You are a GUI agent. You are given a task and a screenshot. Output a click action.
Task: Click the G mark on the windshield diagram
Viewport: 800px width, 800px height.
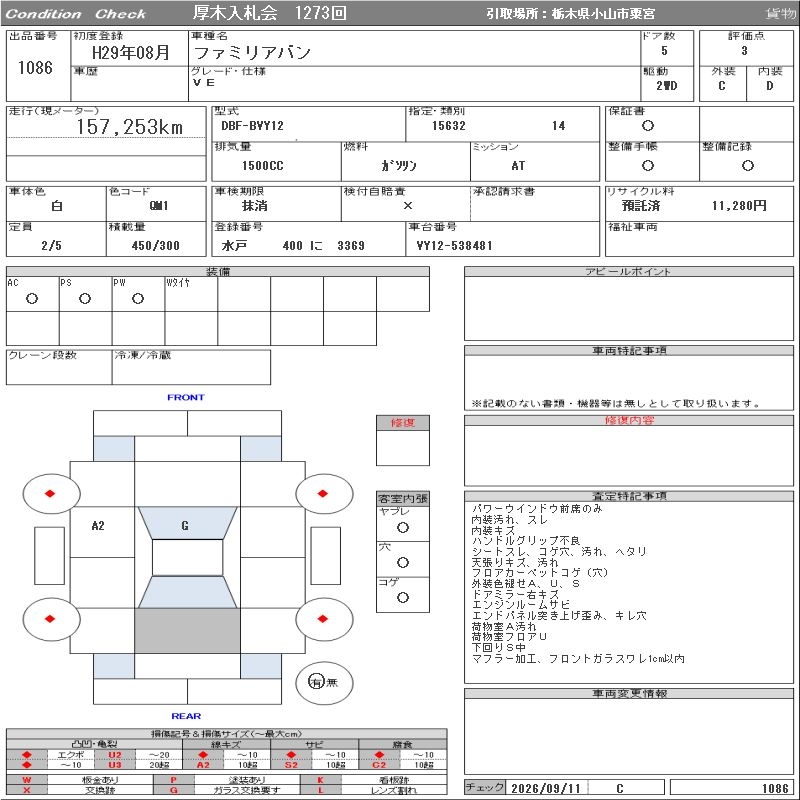click(x=185, y=526)
